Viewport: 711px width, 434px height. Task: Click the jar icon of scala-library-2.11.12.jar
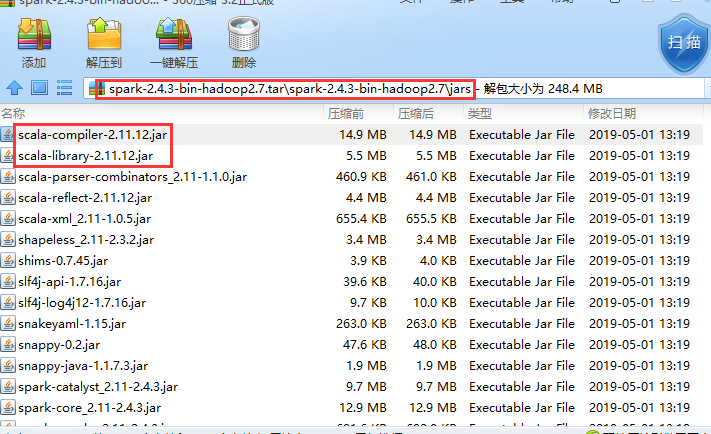click(x=8, y=156)
